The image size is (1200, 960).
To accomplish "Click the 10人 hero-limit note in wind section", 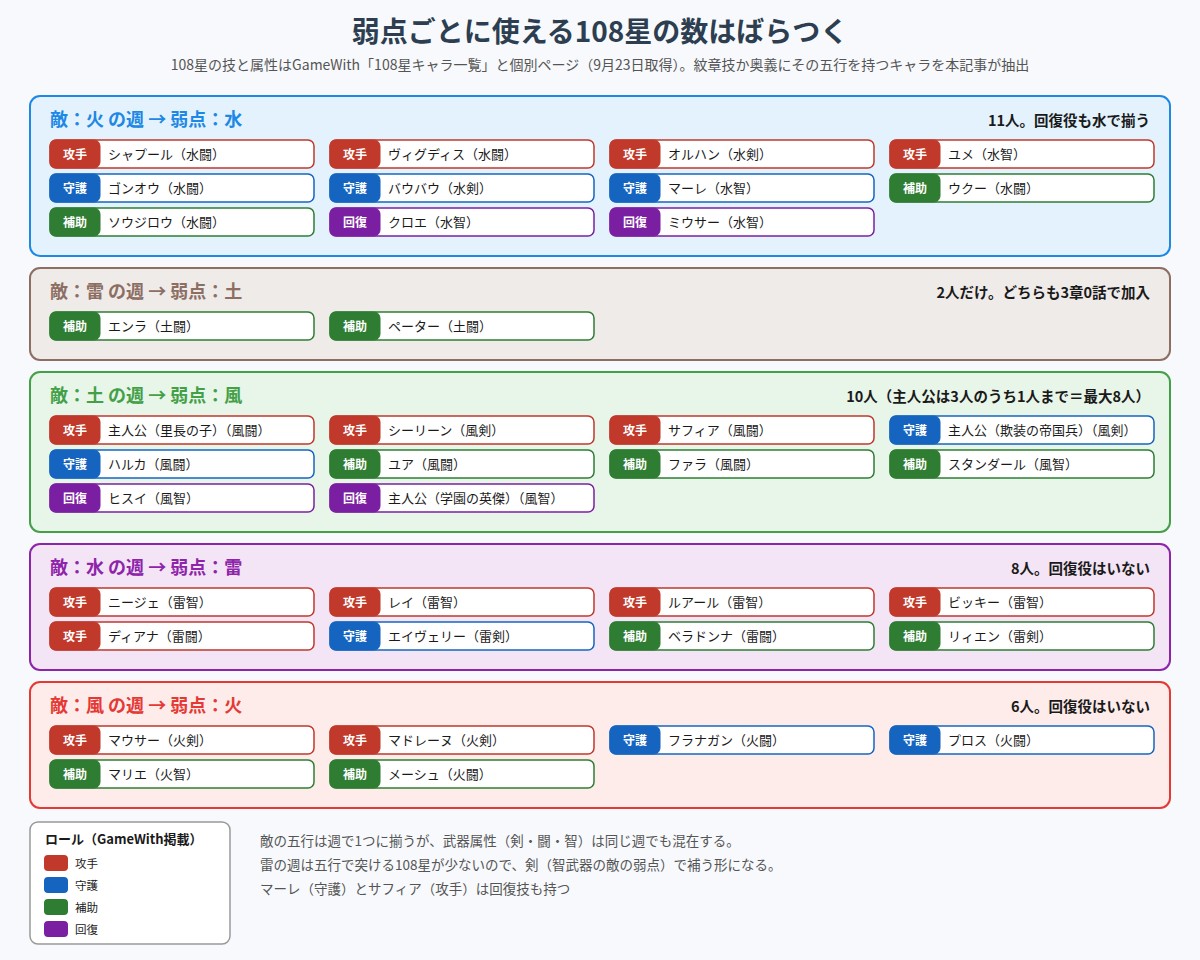I will point(998,397).
